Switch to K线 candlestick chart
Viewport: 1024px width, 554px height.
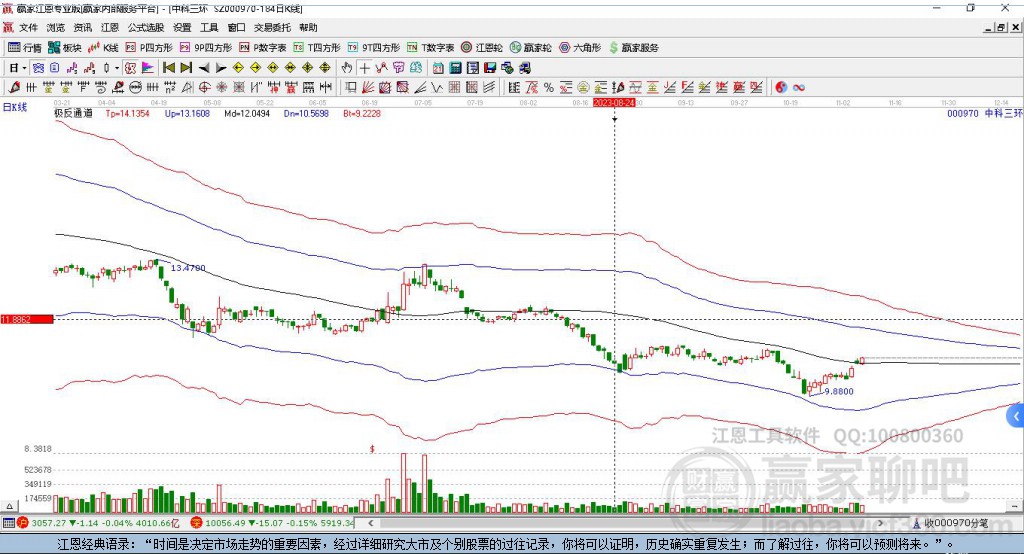103,48
